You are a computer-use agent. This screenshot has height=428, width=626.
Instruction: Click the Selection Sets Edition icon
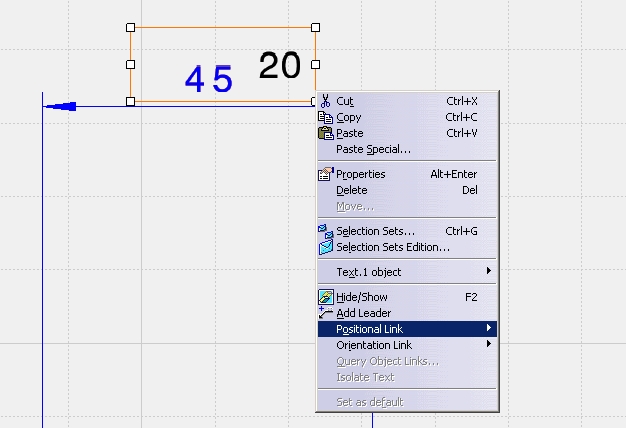coord(326,247)
